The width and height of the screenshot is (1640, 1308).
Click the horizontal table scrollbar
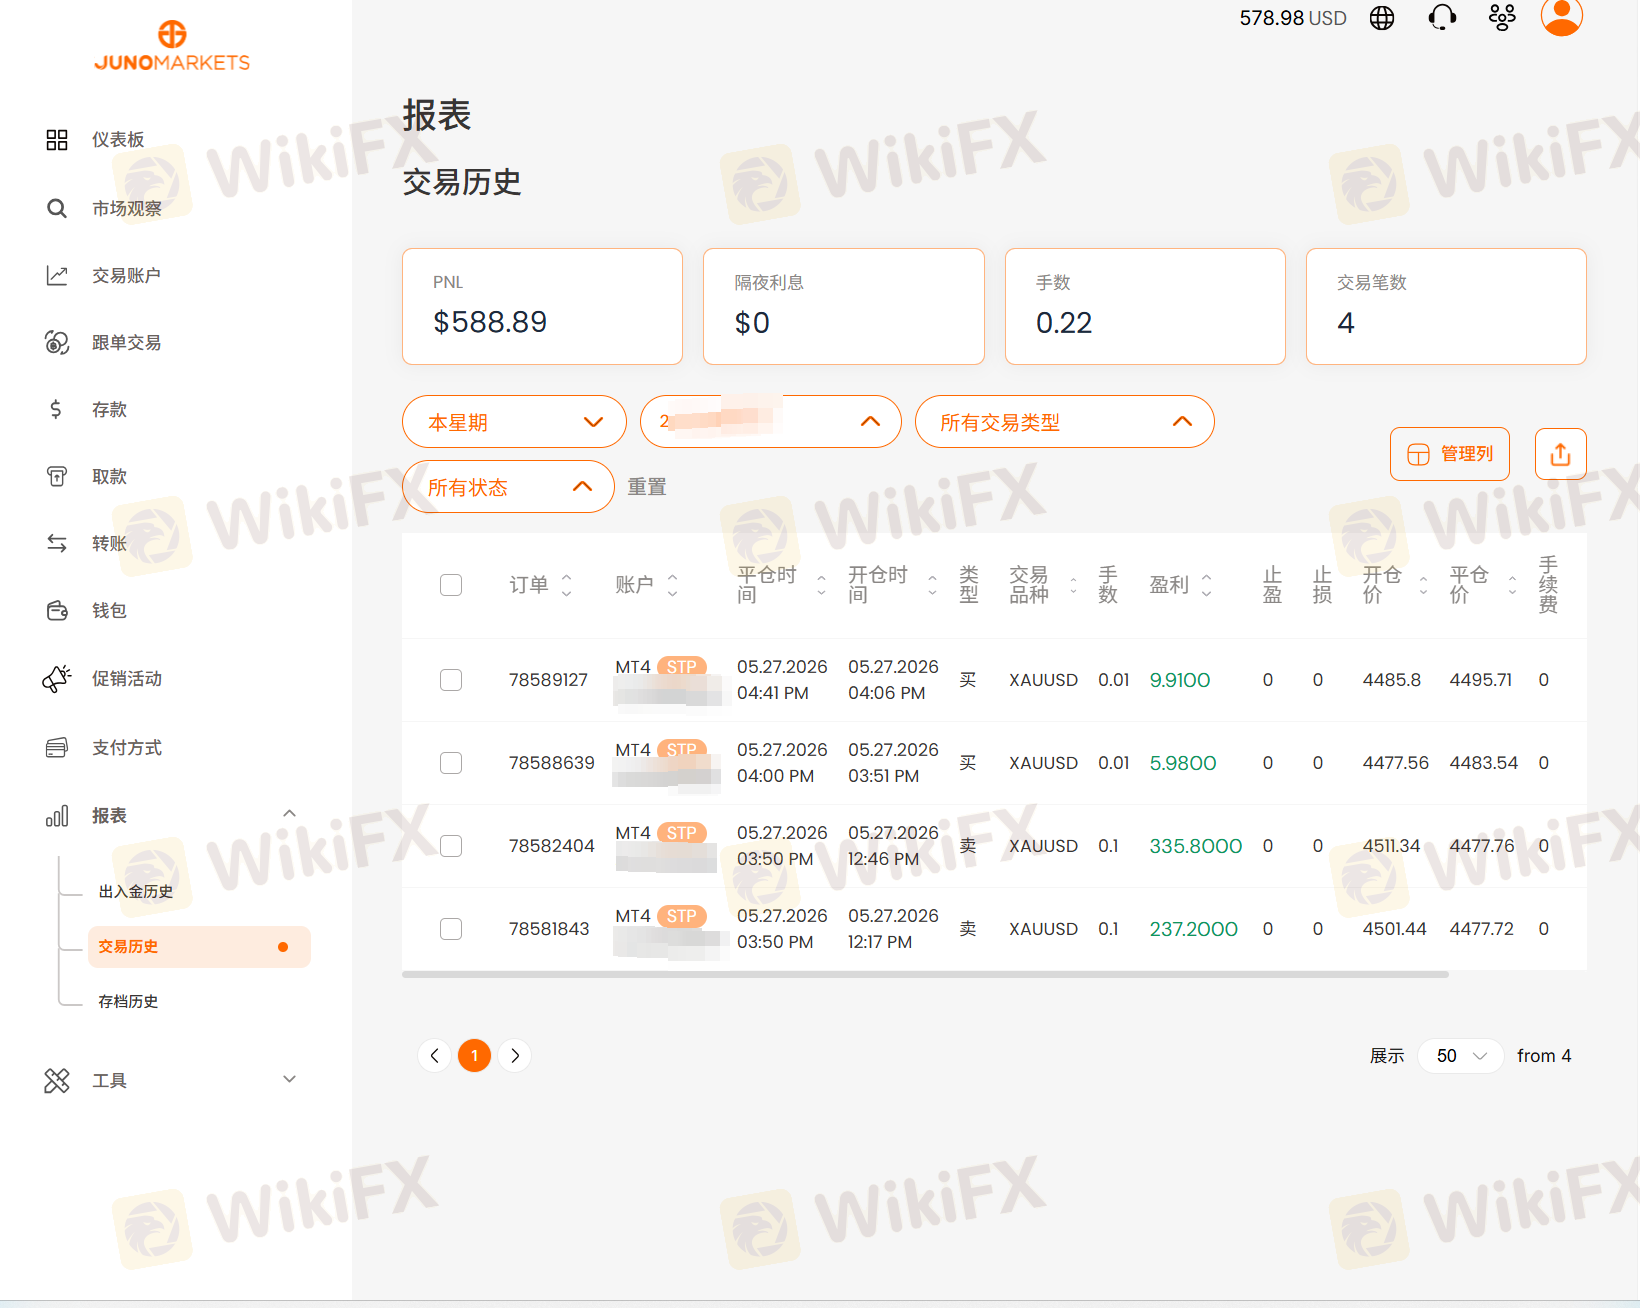[925, 974]
